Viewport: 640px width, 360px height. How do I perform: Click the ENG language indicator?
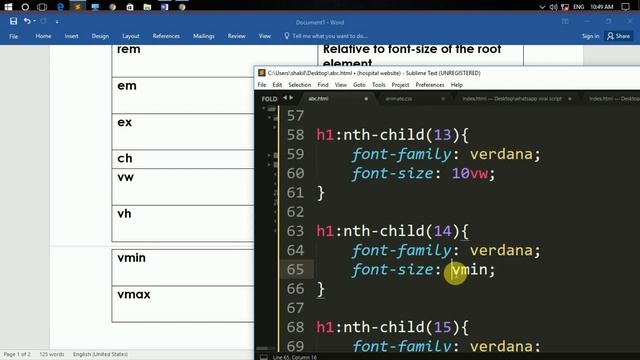[x=578, y=7]
